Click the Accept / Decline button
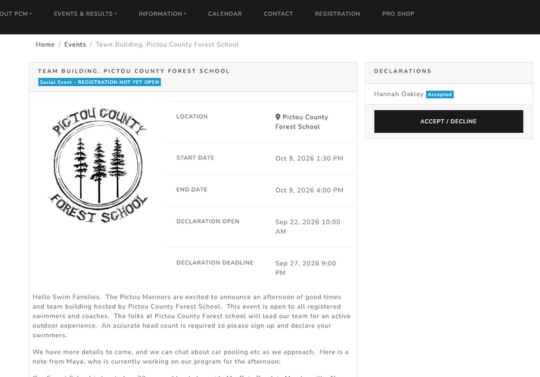This screenshot has width=540, height=377. tap(448, 121)
